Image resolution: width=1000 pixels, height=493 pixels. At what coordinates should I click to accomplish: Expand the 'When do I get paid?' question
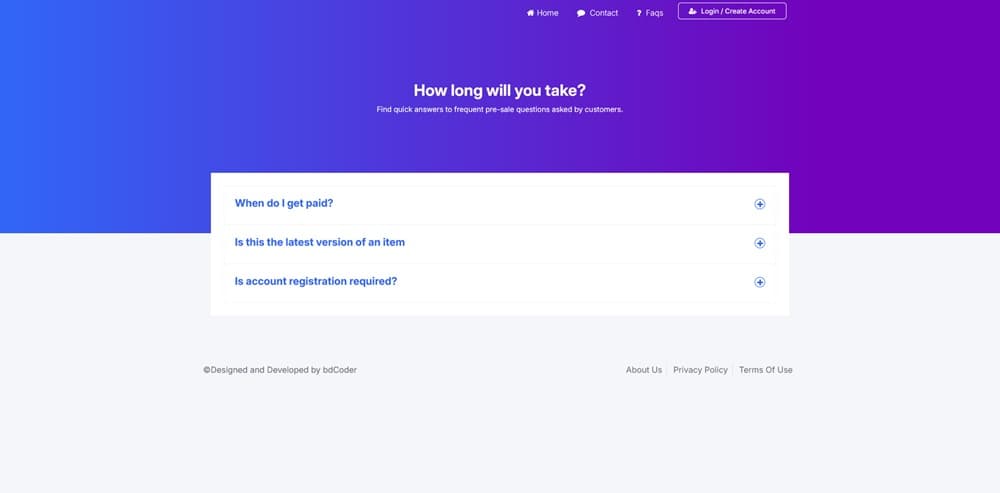pyautogui.click(x=284, y=203)
